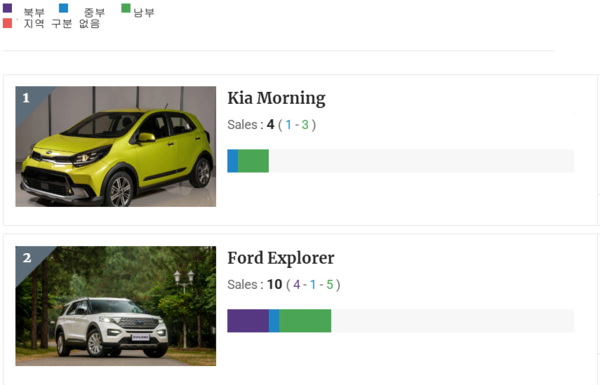Image resolution: width=600 pixels, height=385 pixels.
Task: Click the green 남부 legend square
Action: coord(126,8)
